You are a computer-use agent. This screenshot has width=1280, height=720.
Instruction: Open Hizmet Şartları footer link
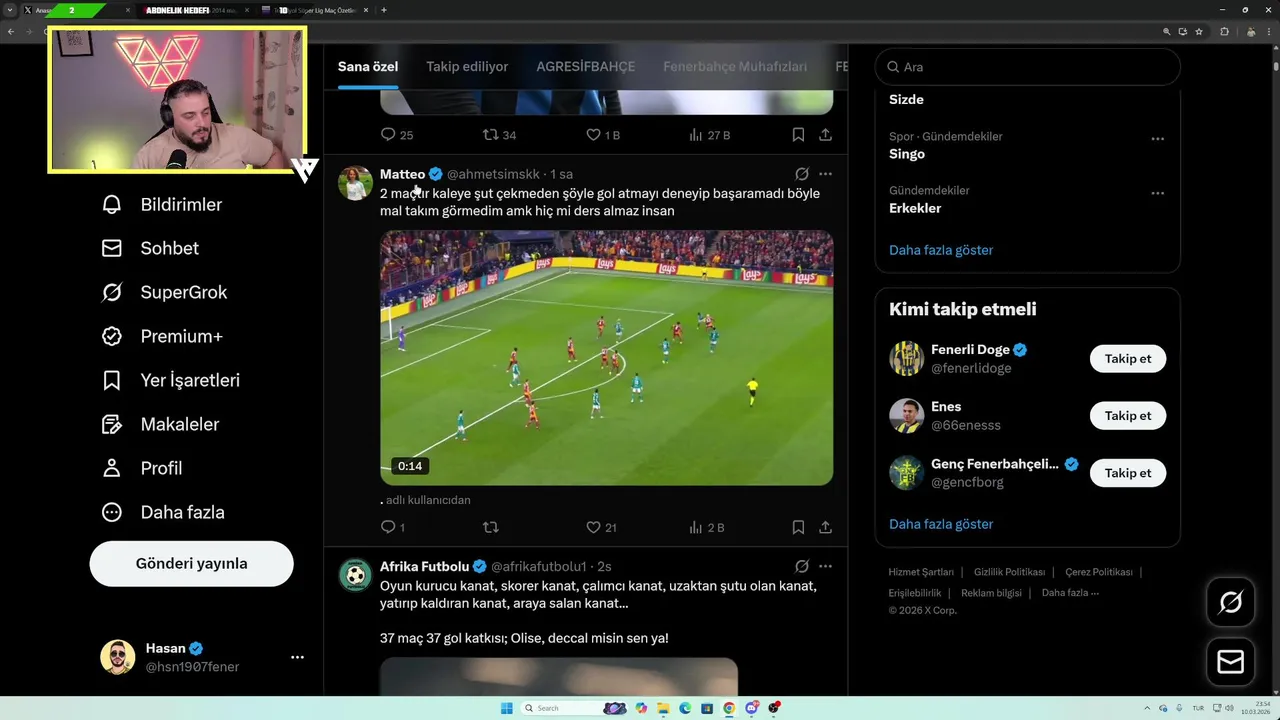coord(921,572)
